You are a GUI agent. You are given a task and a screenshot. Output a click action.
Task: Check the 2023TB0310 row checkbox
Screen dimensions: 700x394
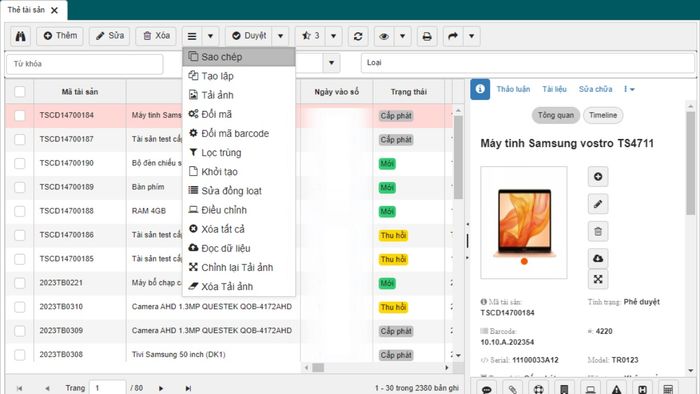pyautogui.click(x=20, y=307)
